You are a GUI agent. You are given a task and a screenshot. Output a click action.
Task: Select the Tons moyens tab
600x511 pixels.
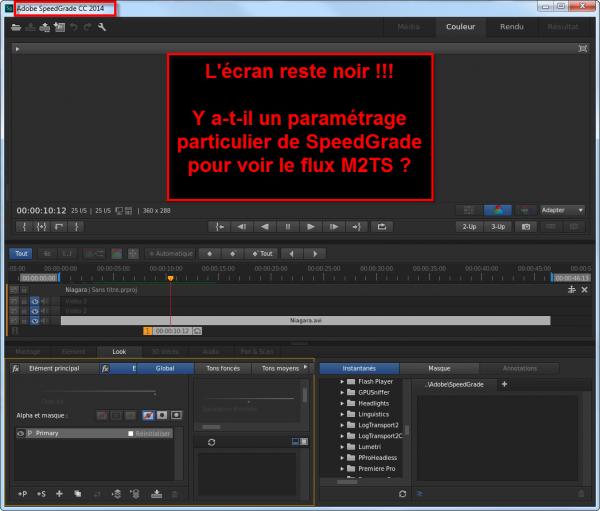280,368
